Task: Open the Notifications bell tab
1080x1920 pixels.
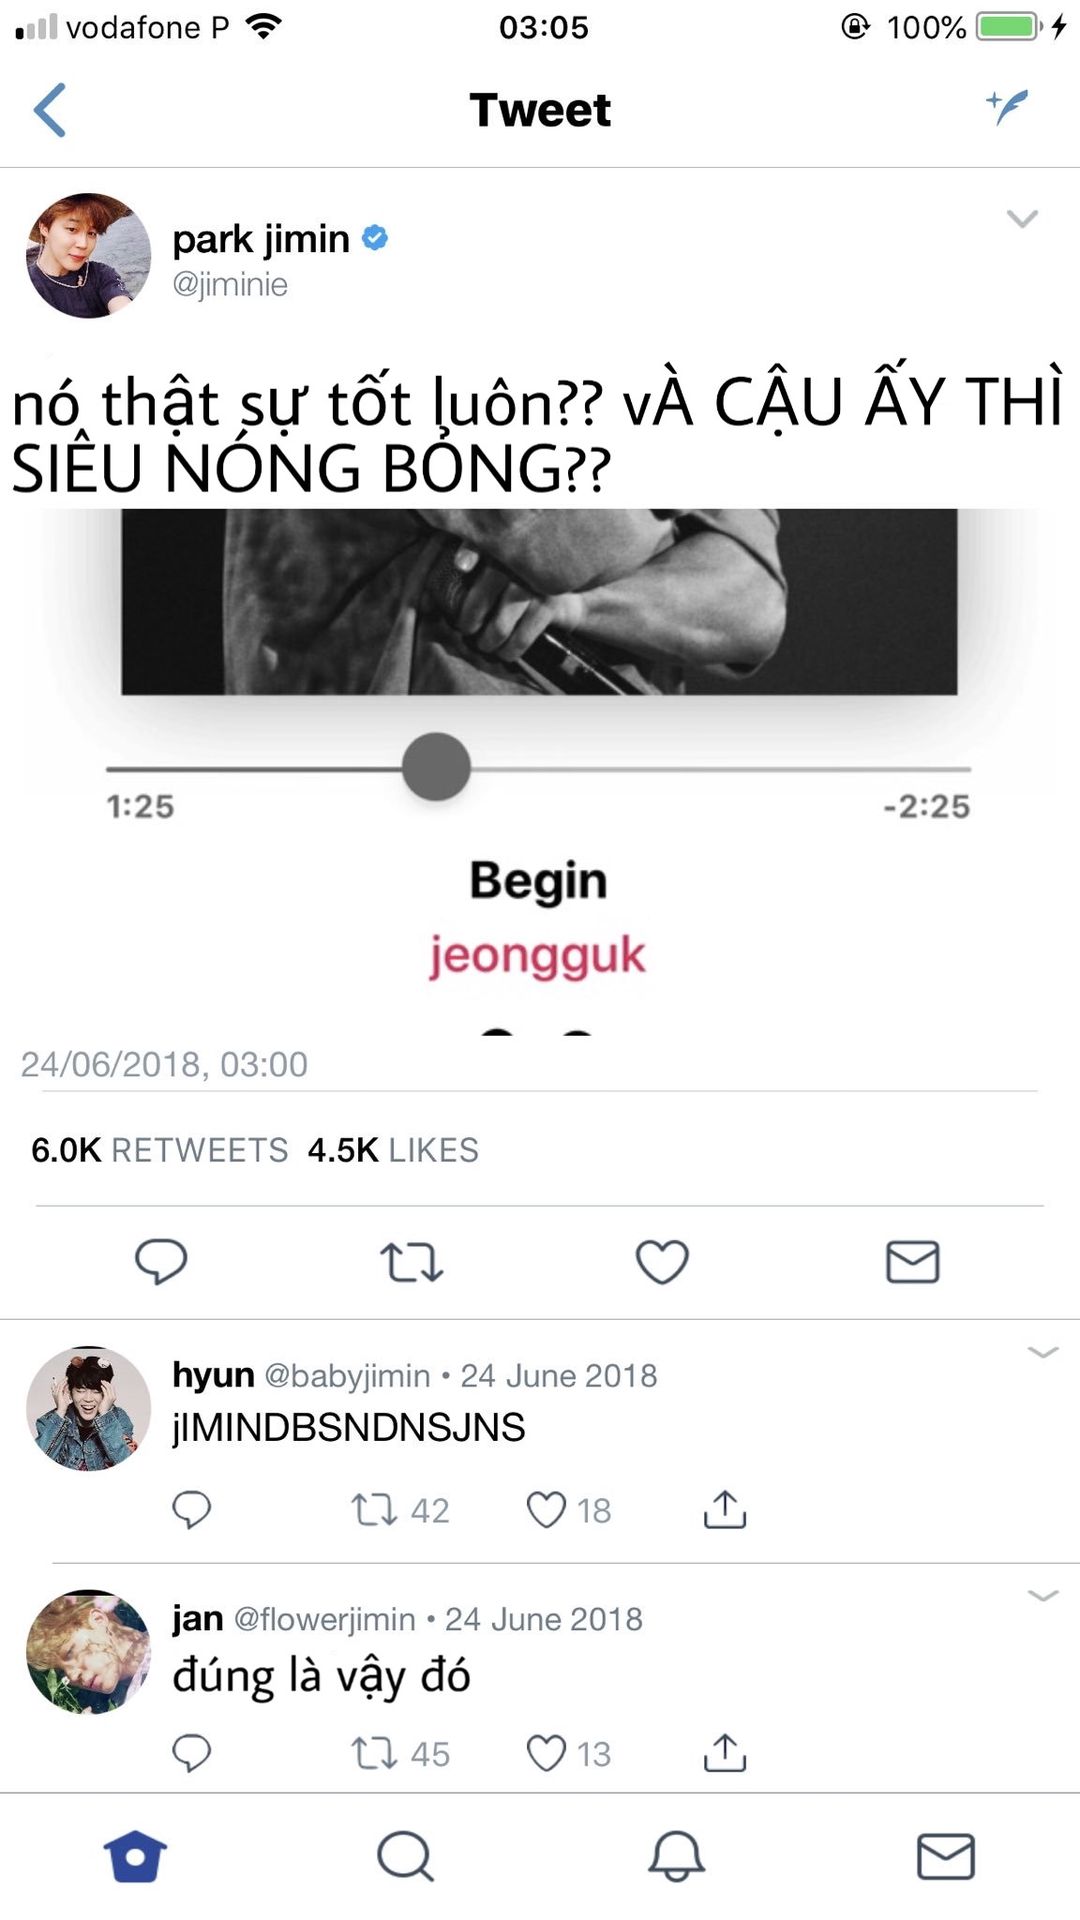Action: pos(677,1857)
